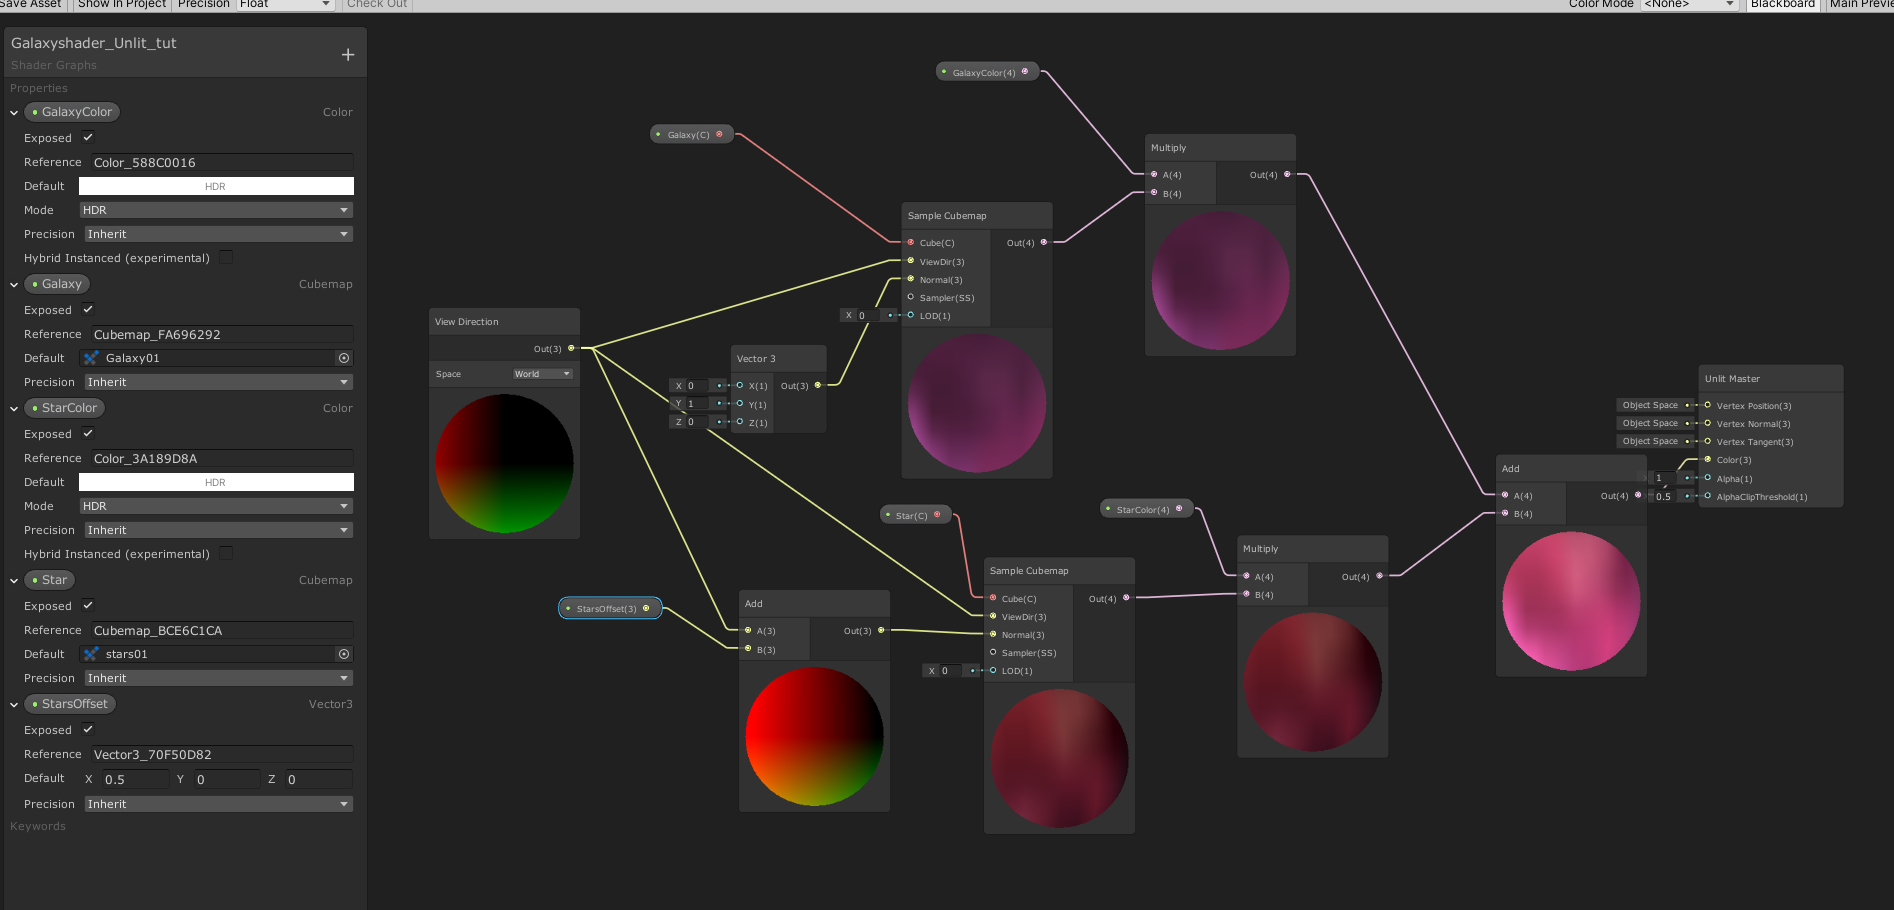
Task: Toggle the Exposed checkbox under the Star property
Action: coord(87,605)
